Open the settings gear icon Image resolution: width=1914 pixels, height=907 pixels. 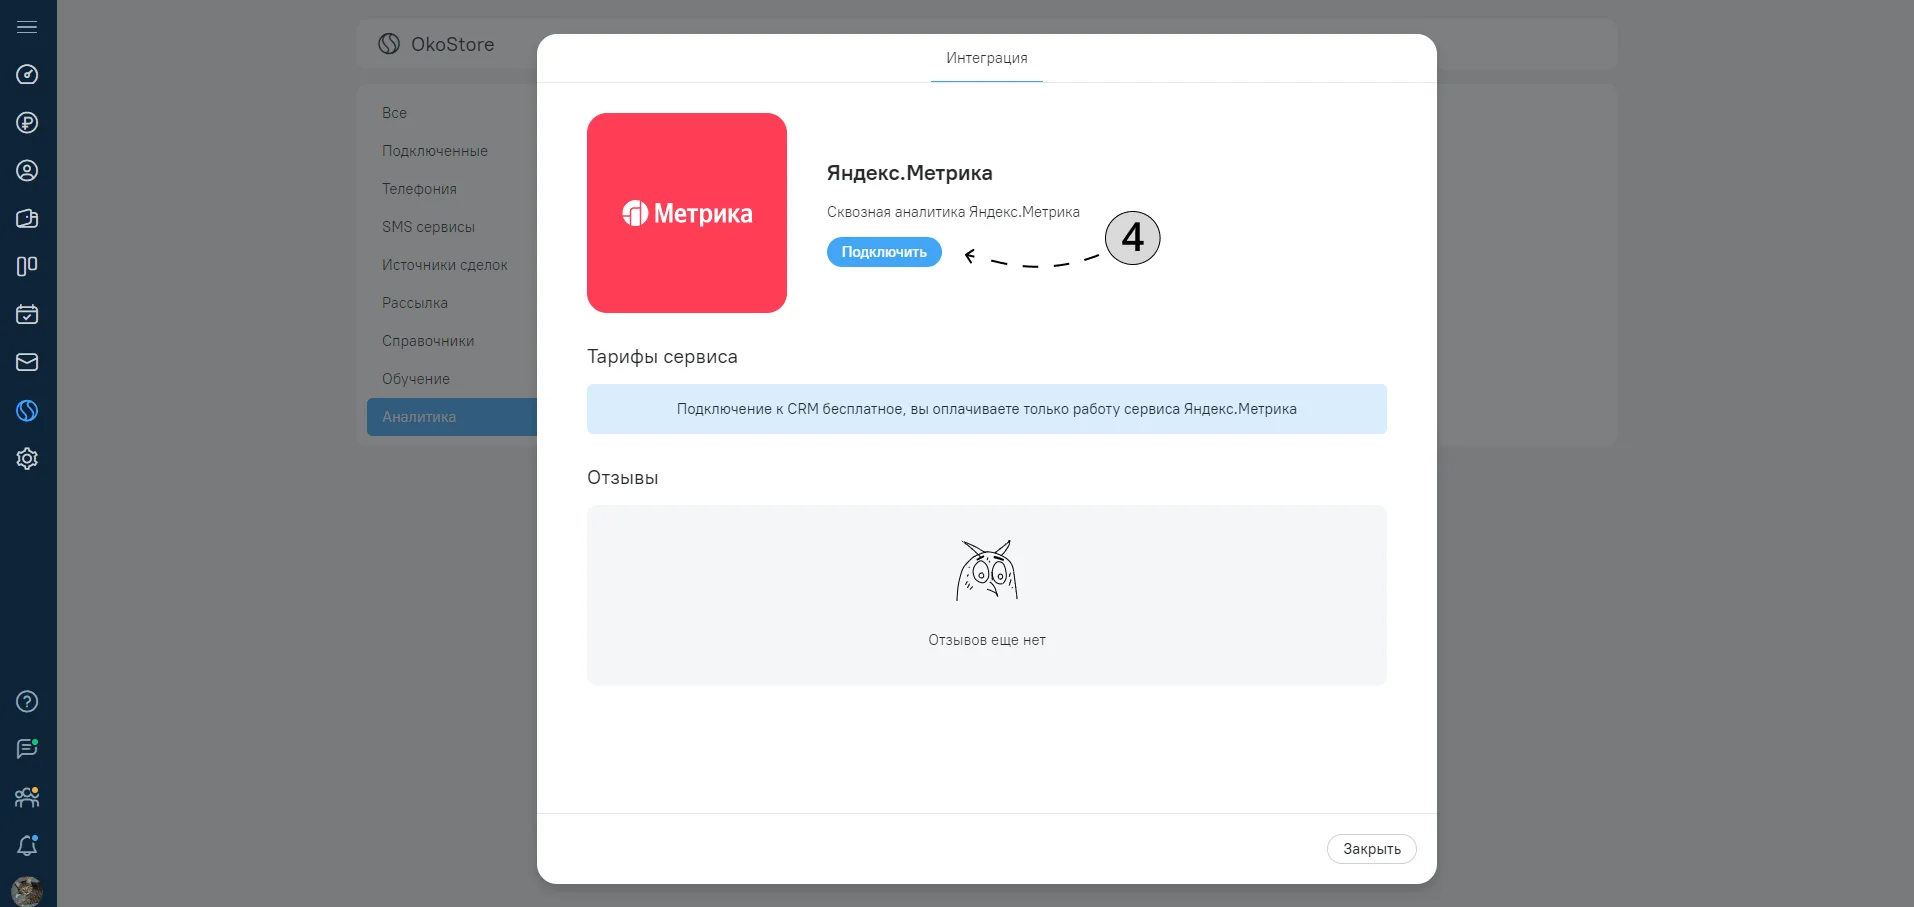click(x=27, y=458)
